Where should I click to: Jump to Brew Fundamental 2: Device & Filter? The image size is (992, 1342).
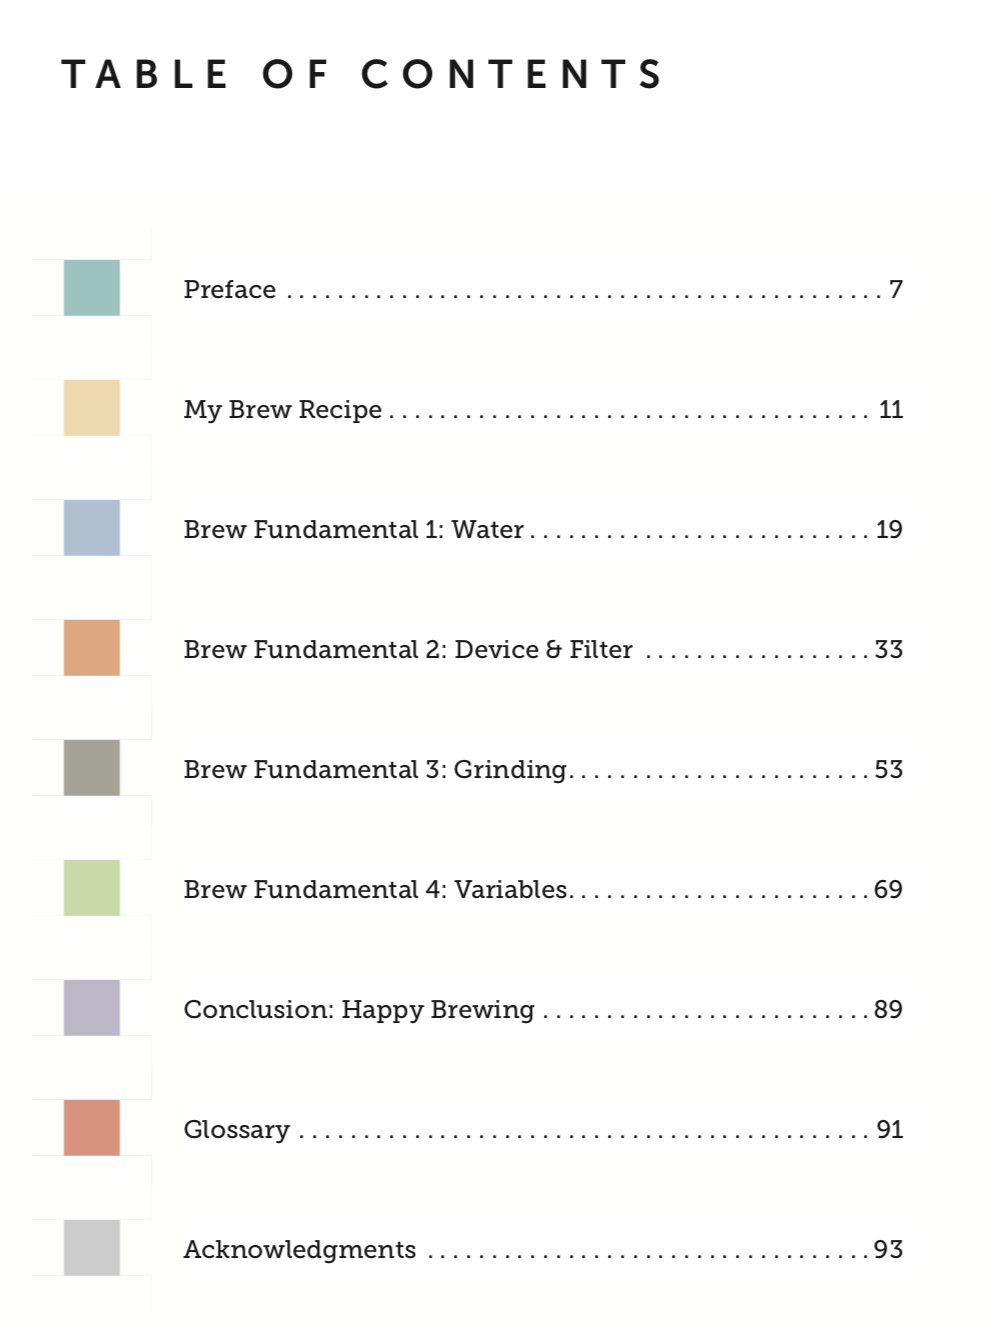coord(543,650)
